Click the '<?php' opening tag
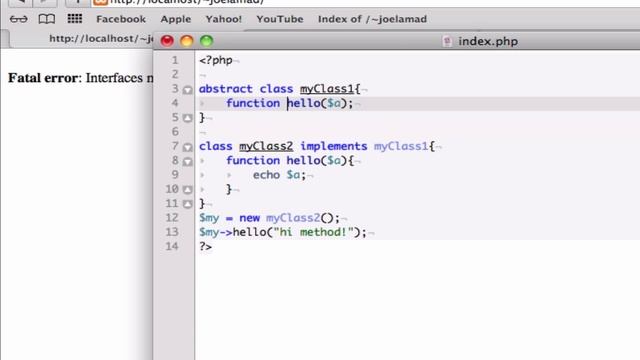 coord(216,60)
